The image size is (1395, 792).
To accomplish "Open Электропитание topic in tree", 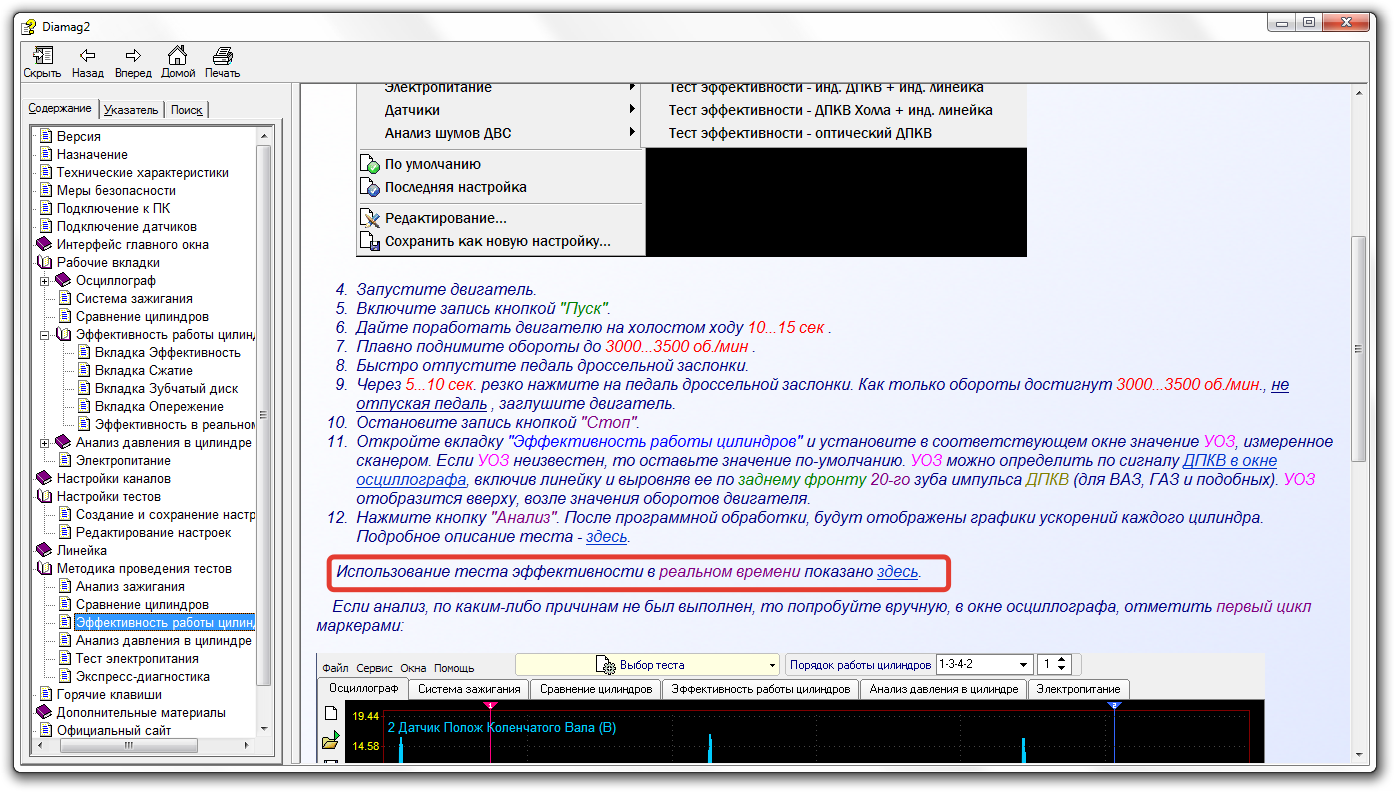I will tap(123, 460).
